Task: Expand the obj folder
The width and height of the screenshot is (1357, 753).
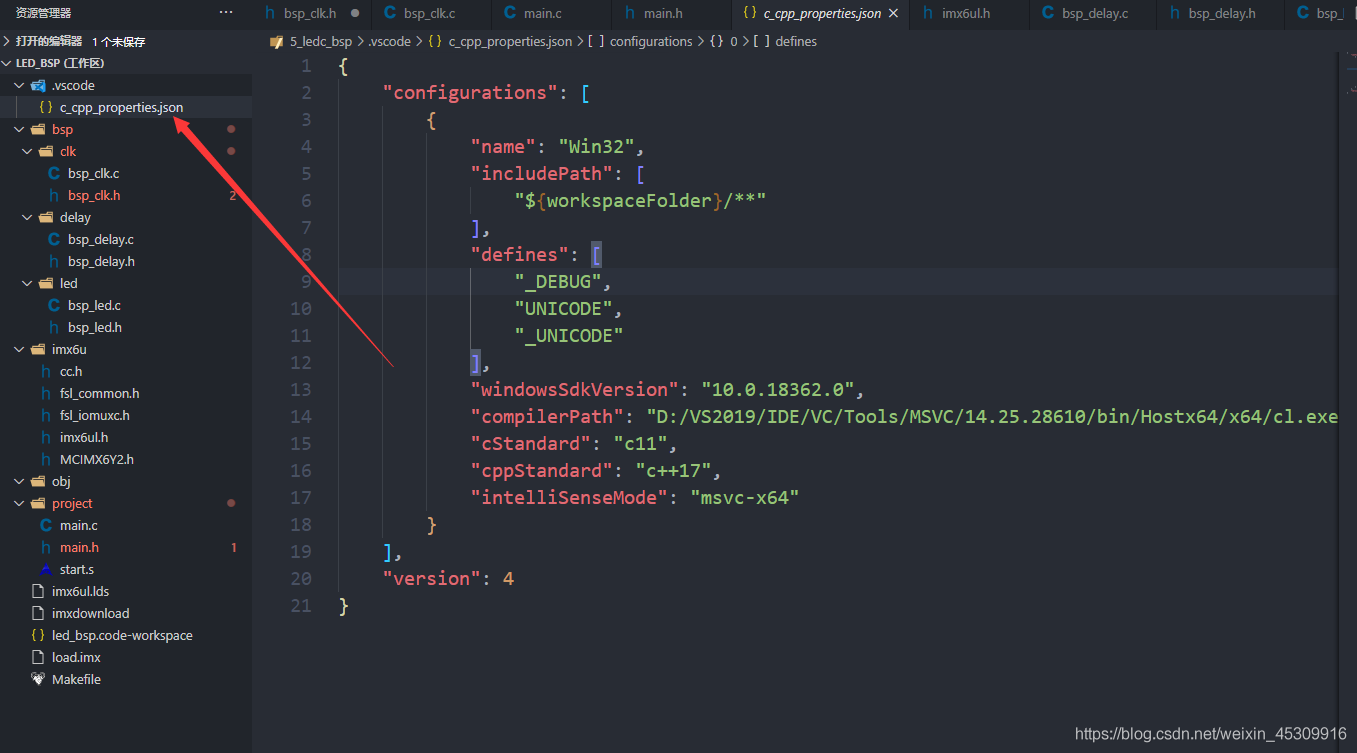Action: (19, 481)
